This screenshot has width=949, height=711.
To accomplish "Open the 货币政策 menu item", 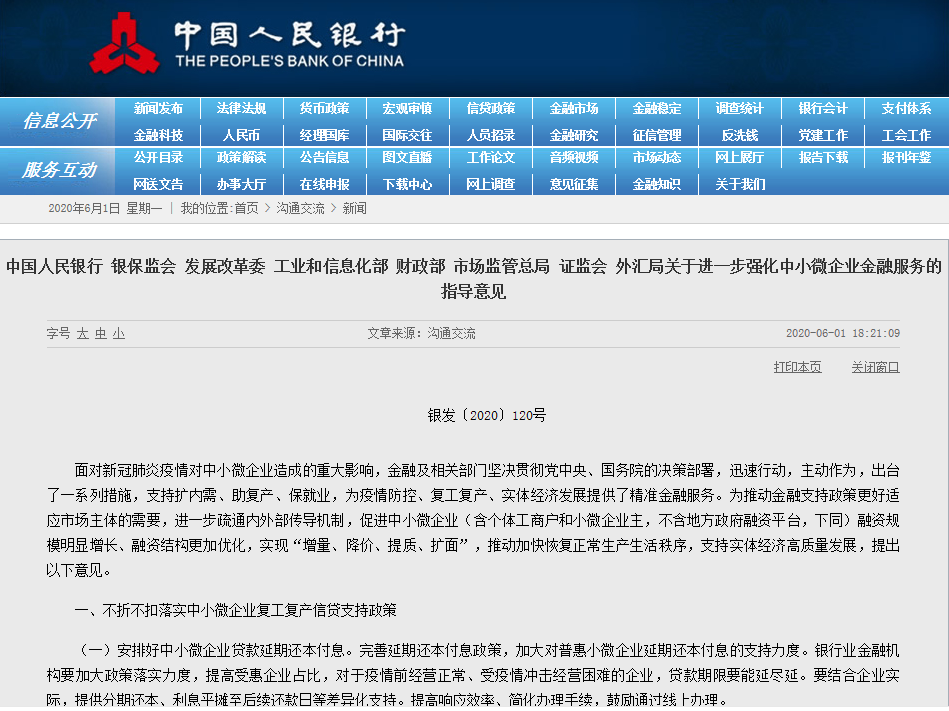I will pos(324,108).
